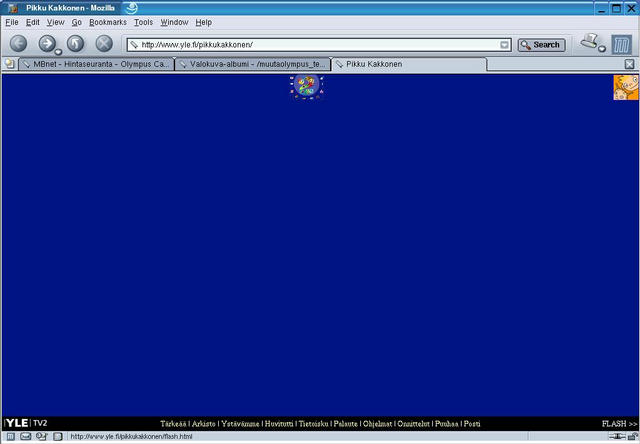Screen dimensions: 640x444
Task: Open the File menu
Action: [x=12, y=22]
